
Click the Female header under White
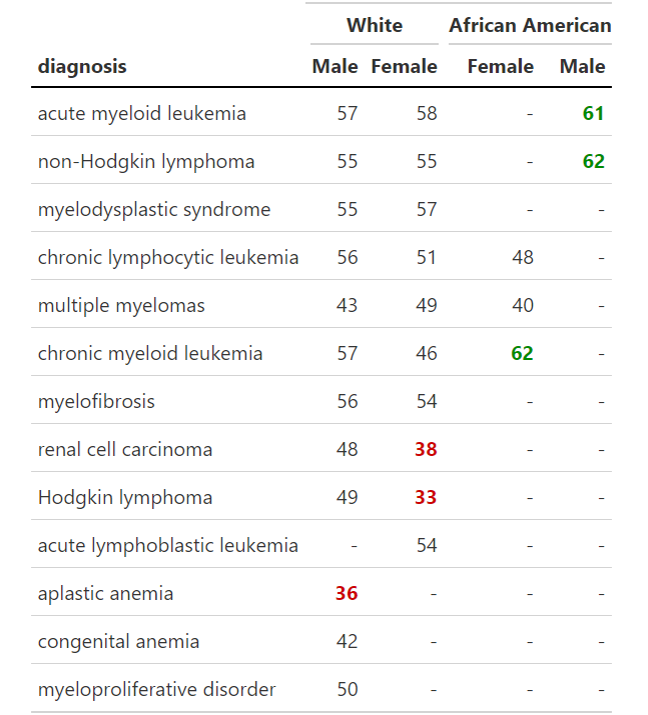pos(404,67)
